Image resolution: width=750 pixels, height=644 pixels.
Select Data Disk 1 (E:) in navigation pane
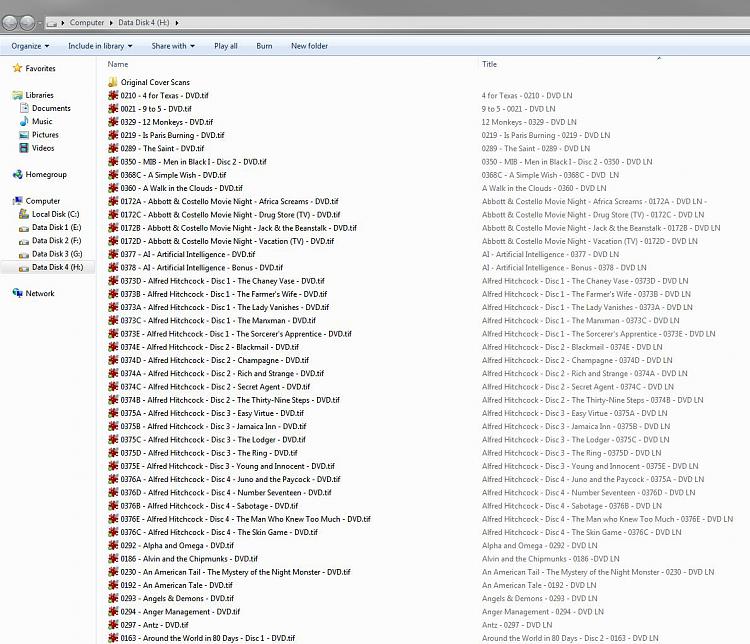(56, 227)
